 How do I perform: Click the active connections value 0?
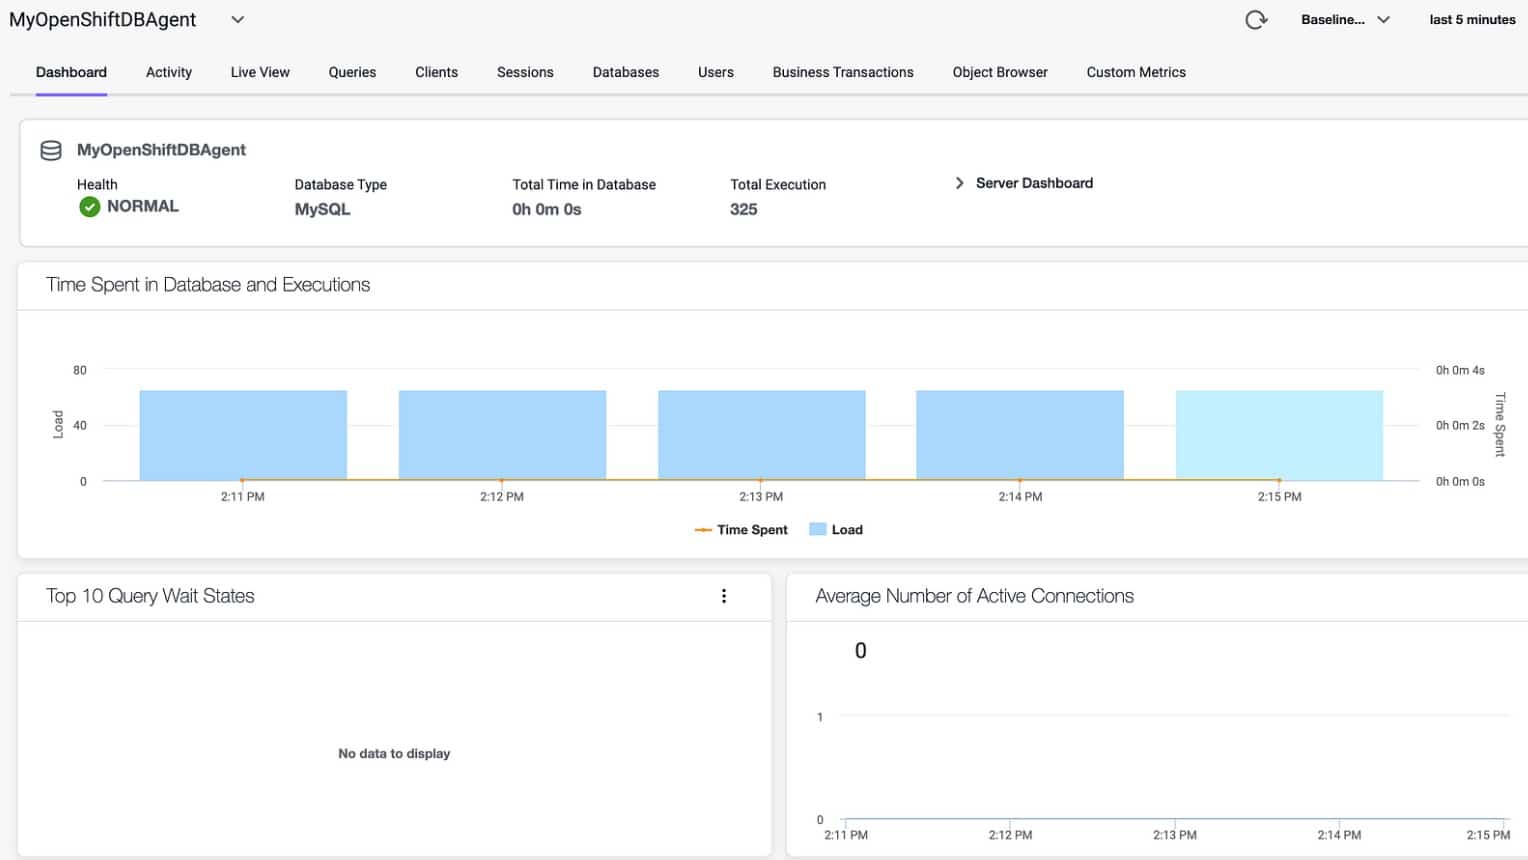click(860, 651)
